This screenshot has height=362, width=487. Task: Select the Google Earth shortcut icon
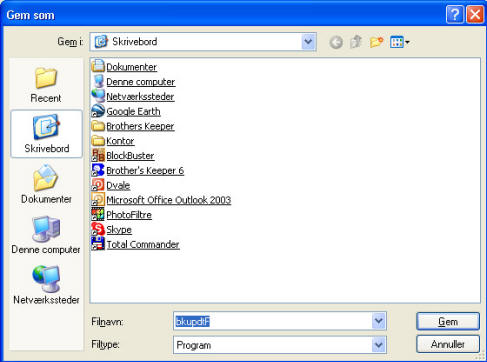pyautogui.click(x=98, y=111)
